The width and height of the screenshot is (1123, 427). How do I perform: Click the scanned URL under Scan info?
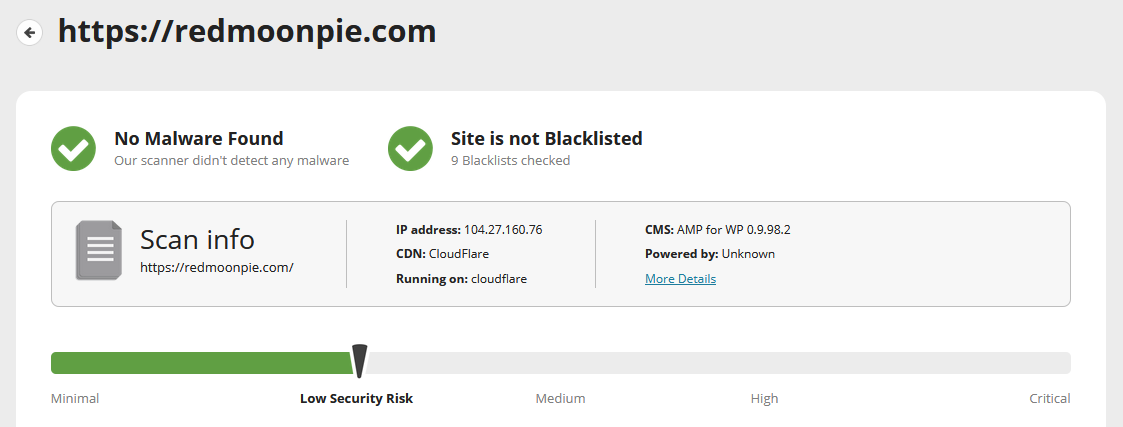217,267
